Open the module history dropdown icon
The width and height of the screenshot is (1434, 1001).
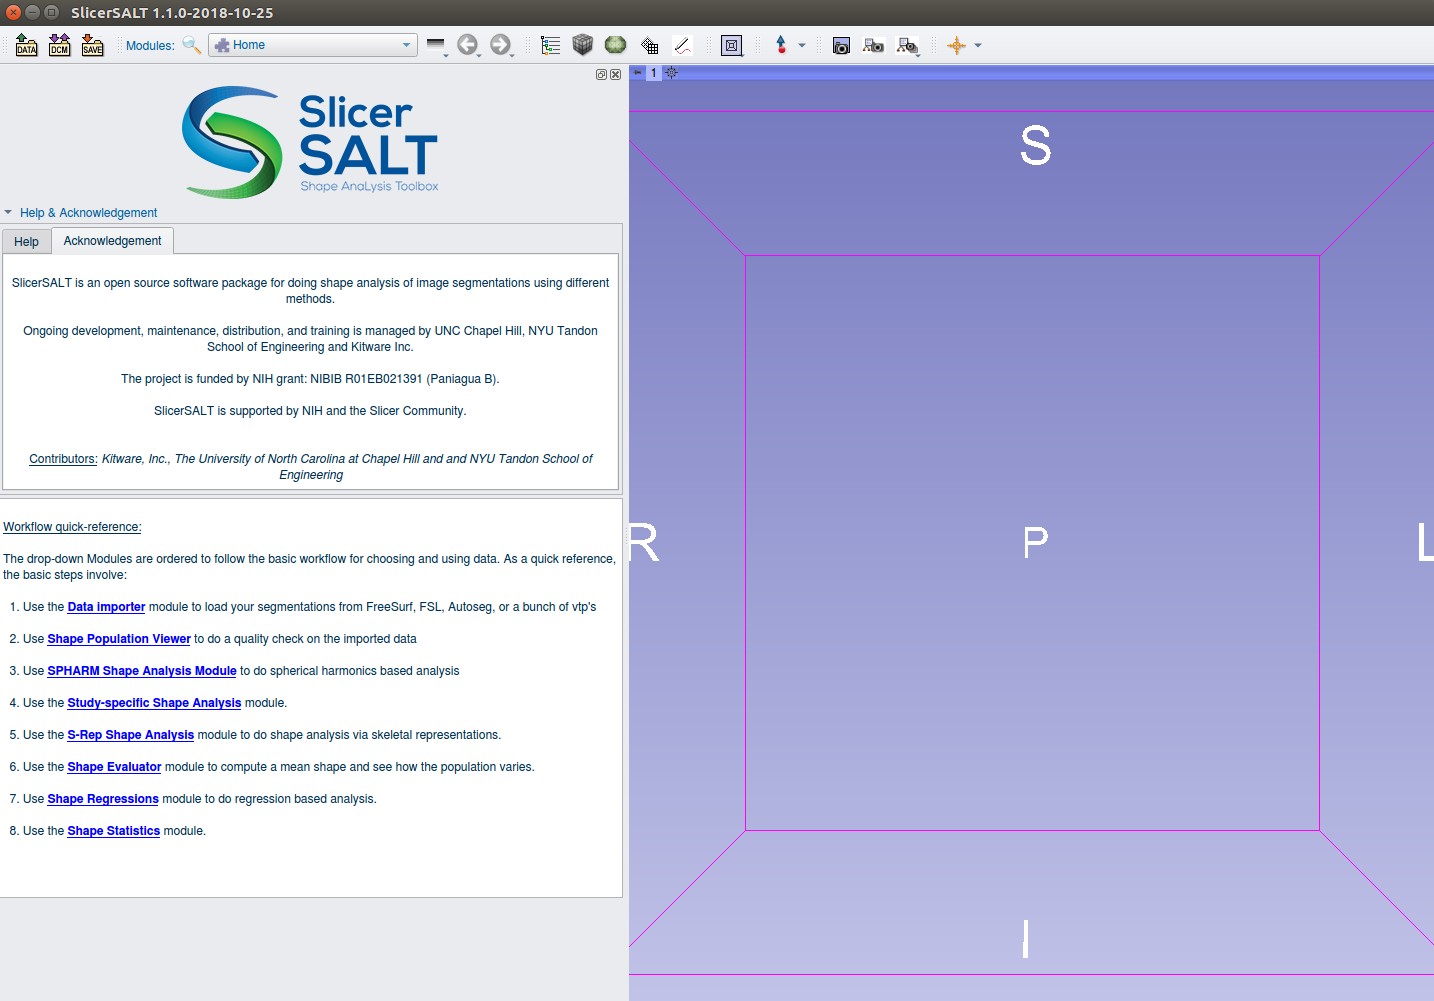click(437, 45)
